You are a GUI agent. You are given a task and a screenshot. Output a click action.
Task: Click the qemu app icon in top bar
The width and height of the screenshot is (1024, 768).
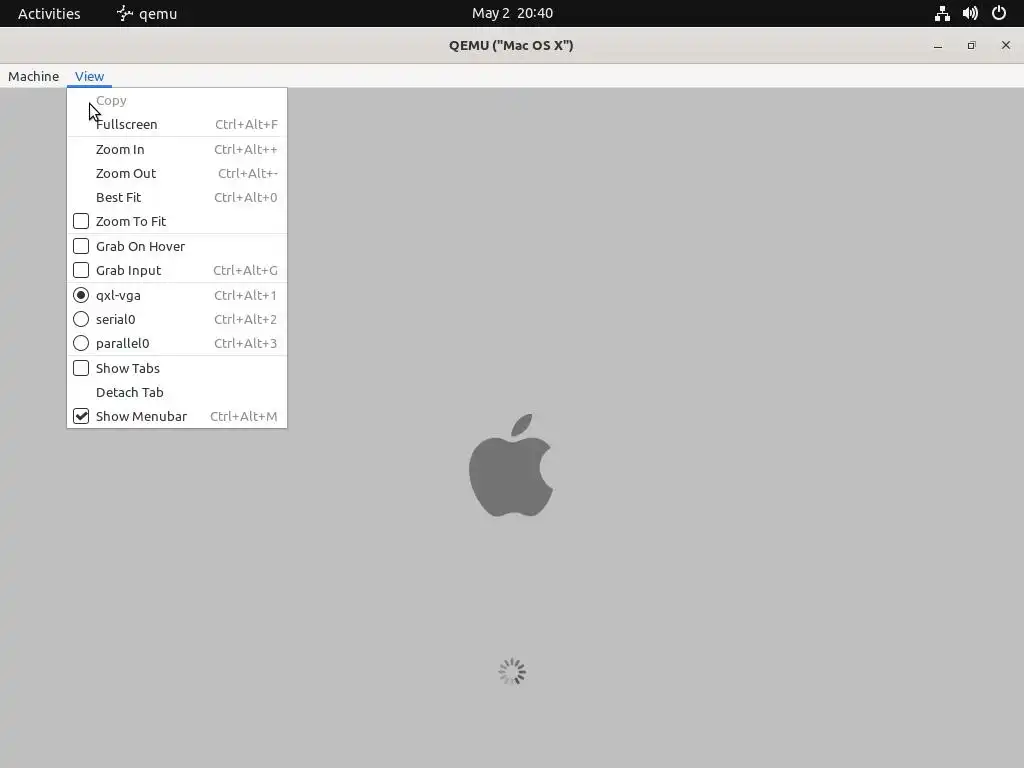pos(124,13)
